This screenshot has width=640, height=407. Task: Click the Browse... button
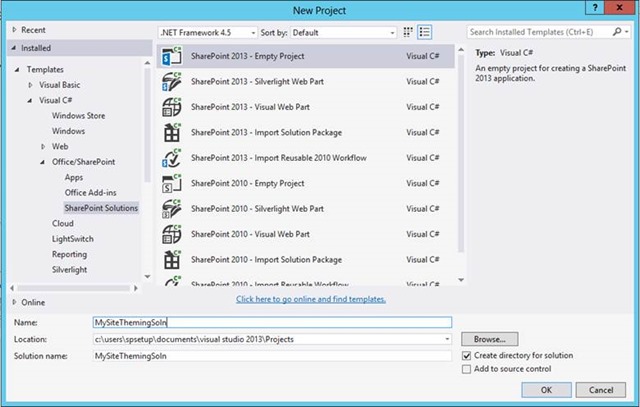point(490,339)
